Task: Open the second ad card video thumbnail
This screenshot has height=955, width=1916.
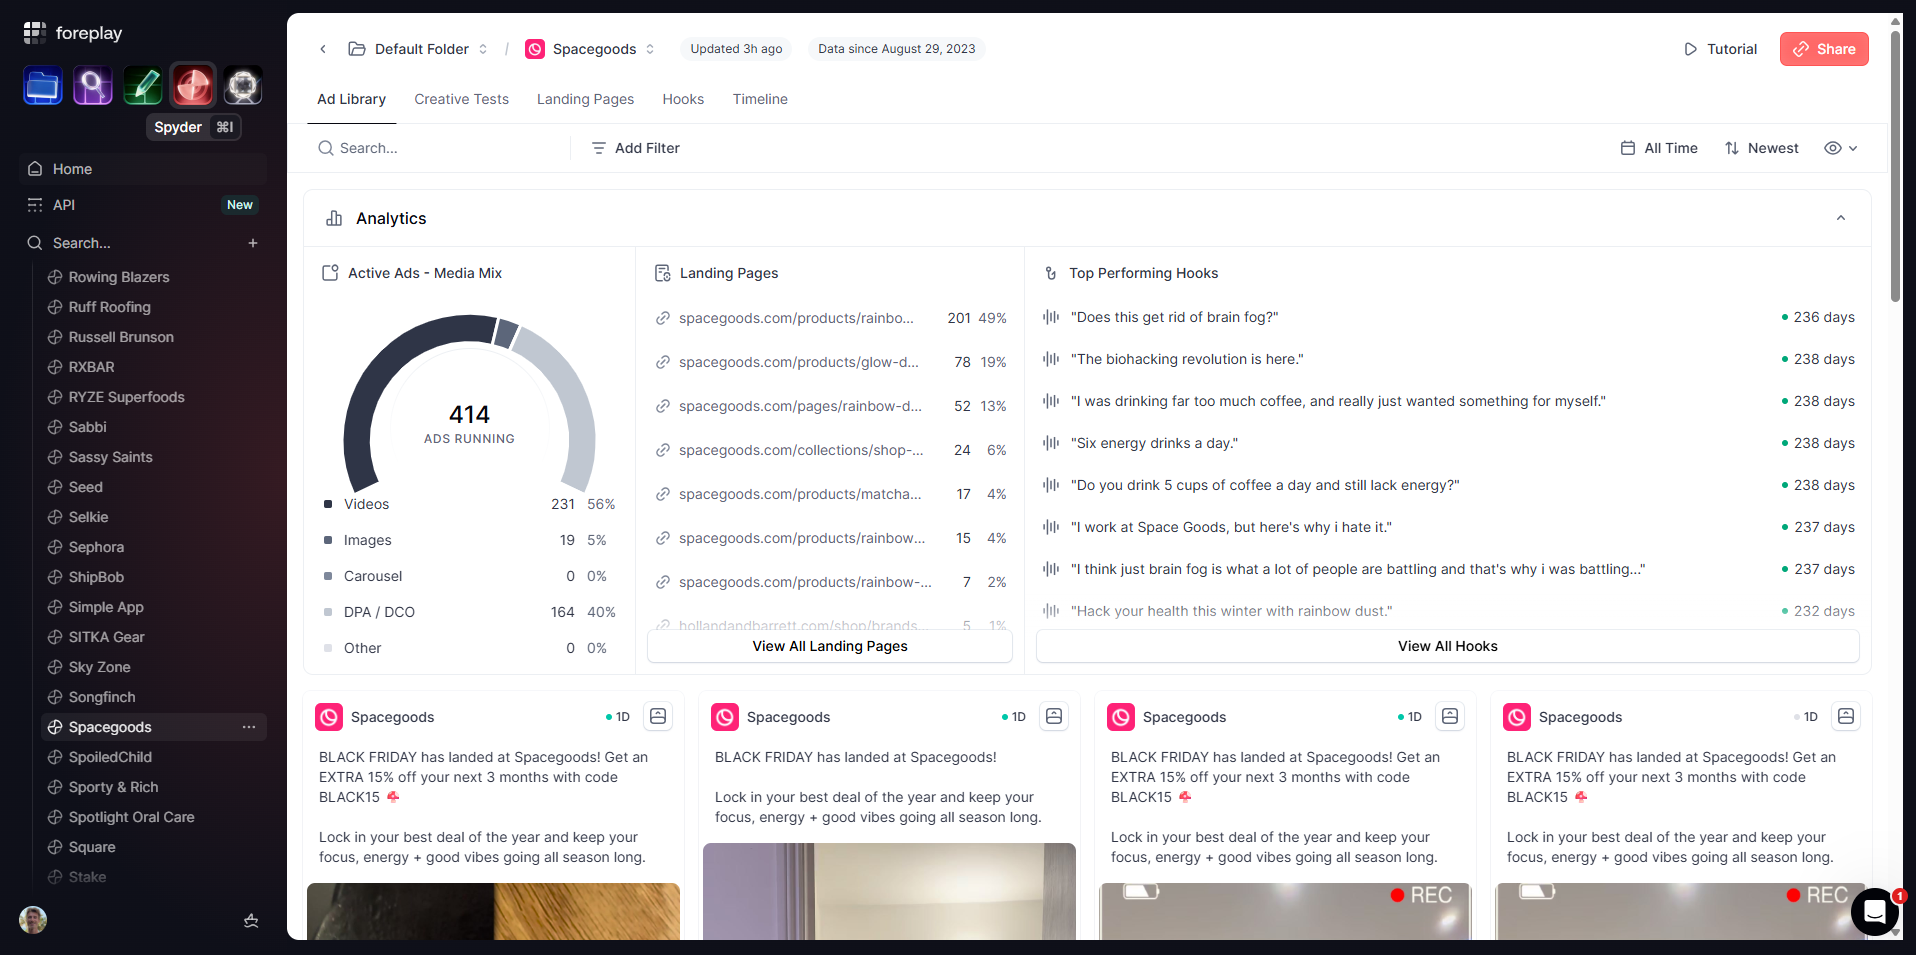Action: (889, 892)
